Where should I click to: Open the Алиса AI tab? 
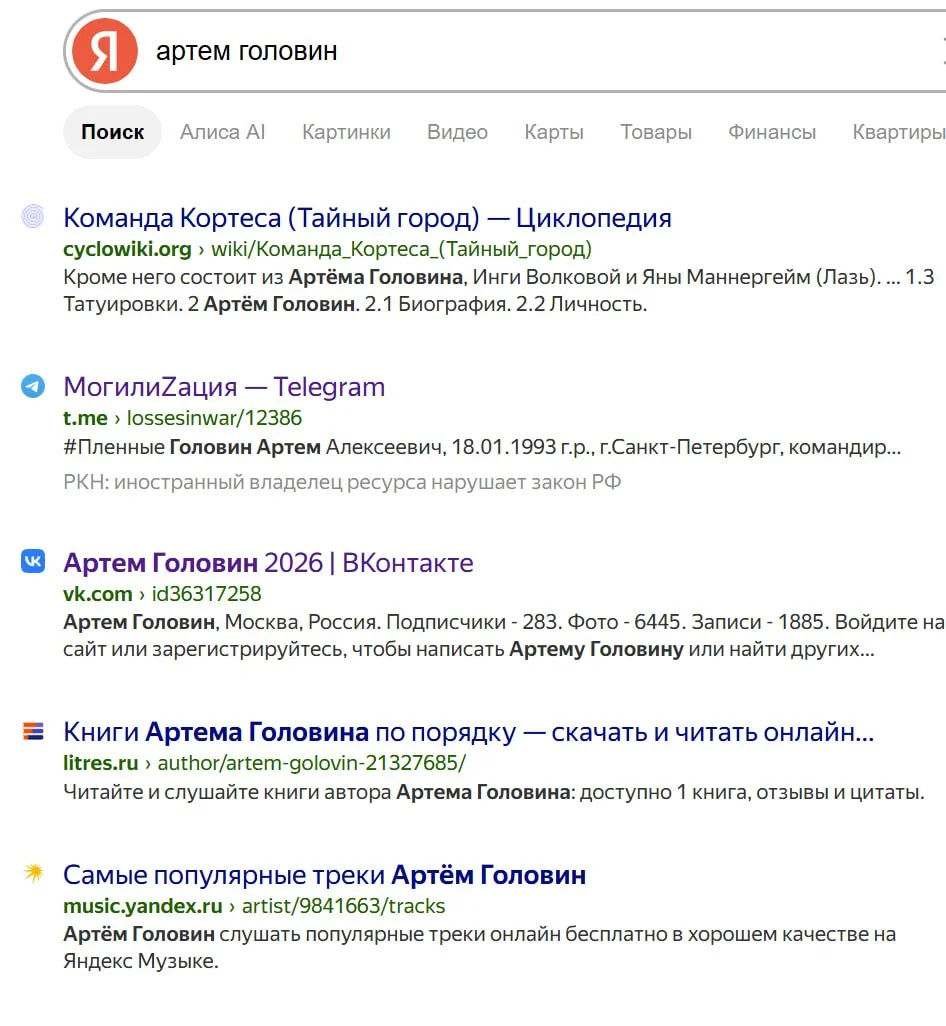pos(222,132)
